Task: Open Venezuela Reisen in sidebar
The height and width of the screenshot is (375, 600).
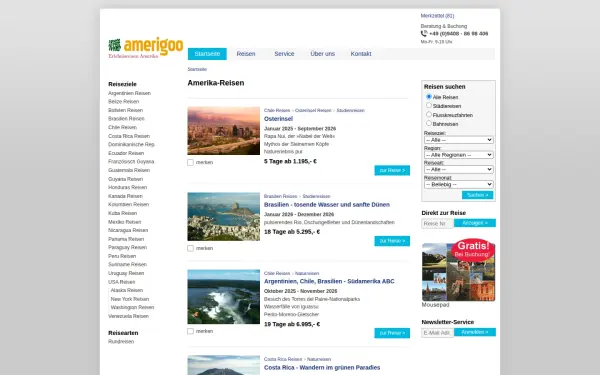Action: click(129, 316)
